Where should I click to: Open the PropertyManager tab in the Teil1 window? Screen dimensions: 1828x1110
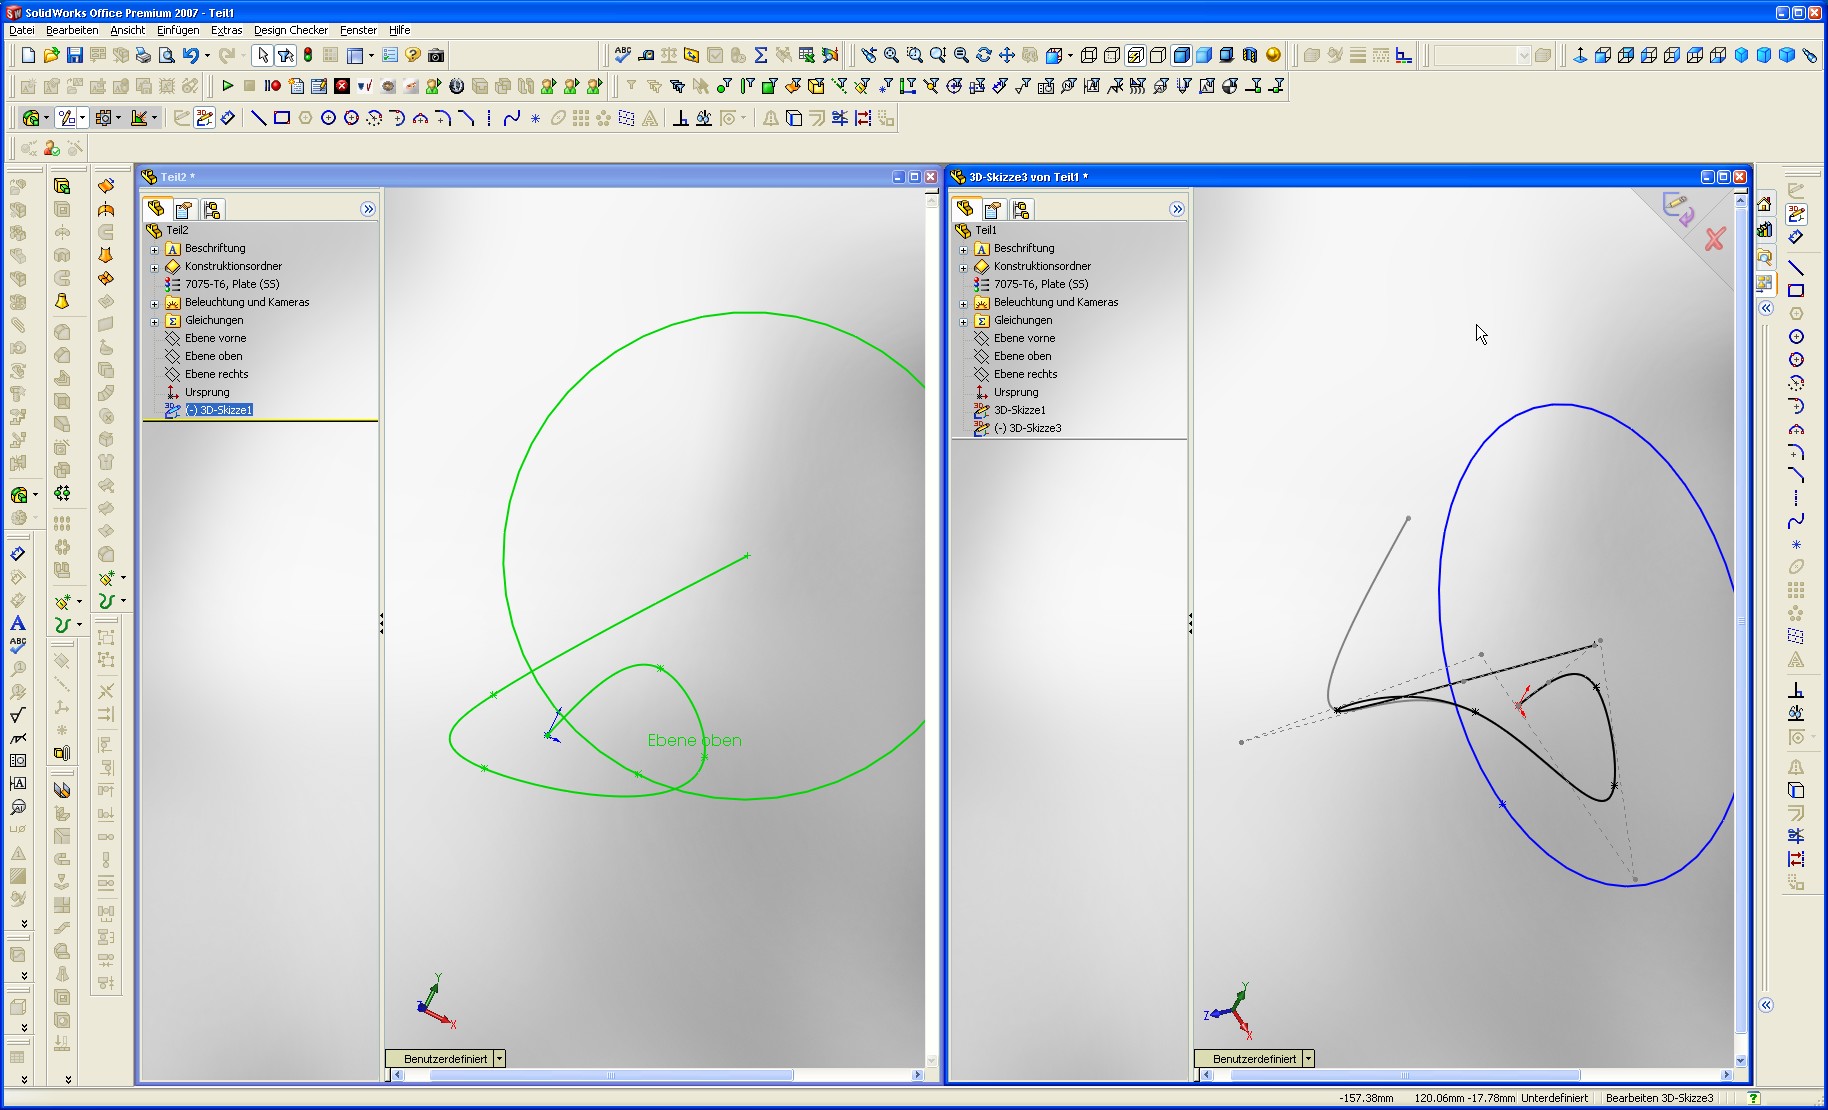click(x=992, y=209)
